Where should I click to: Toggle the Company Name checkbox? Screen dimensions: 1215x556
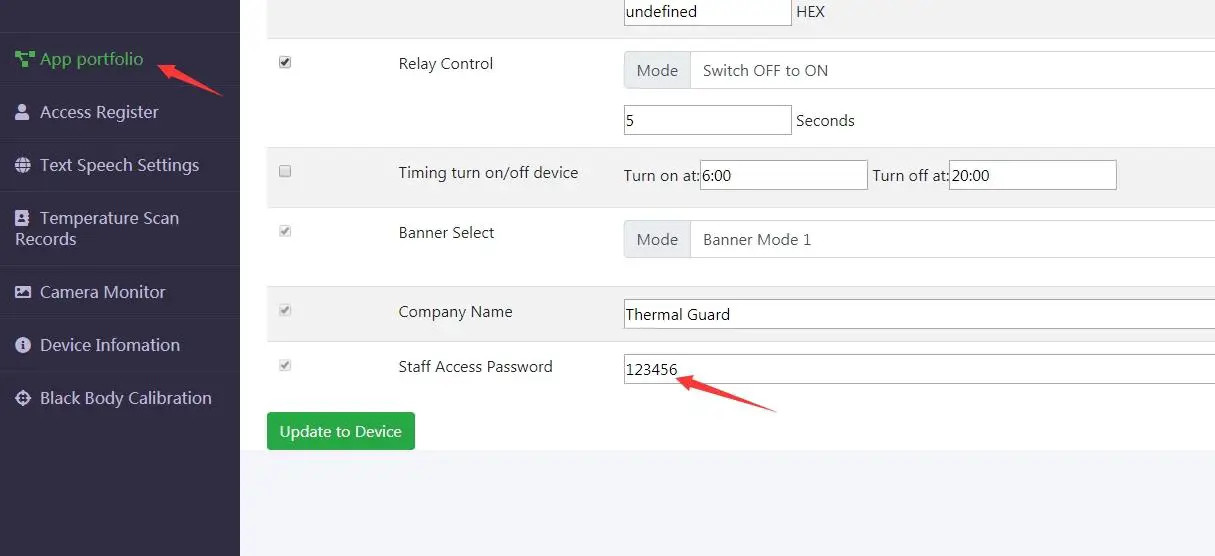tap(285, 310)
